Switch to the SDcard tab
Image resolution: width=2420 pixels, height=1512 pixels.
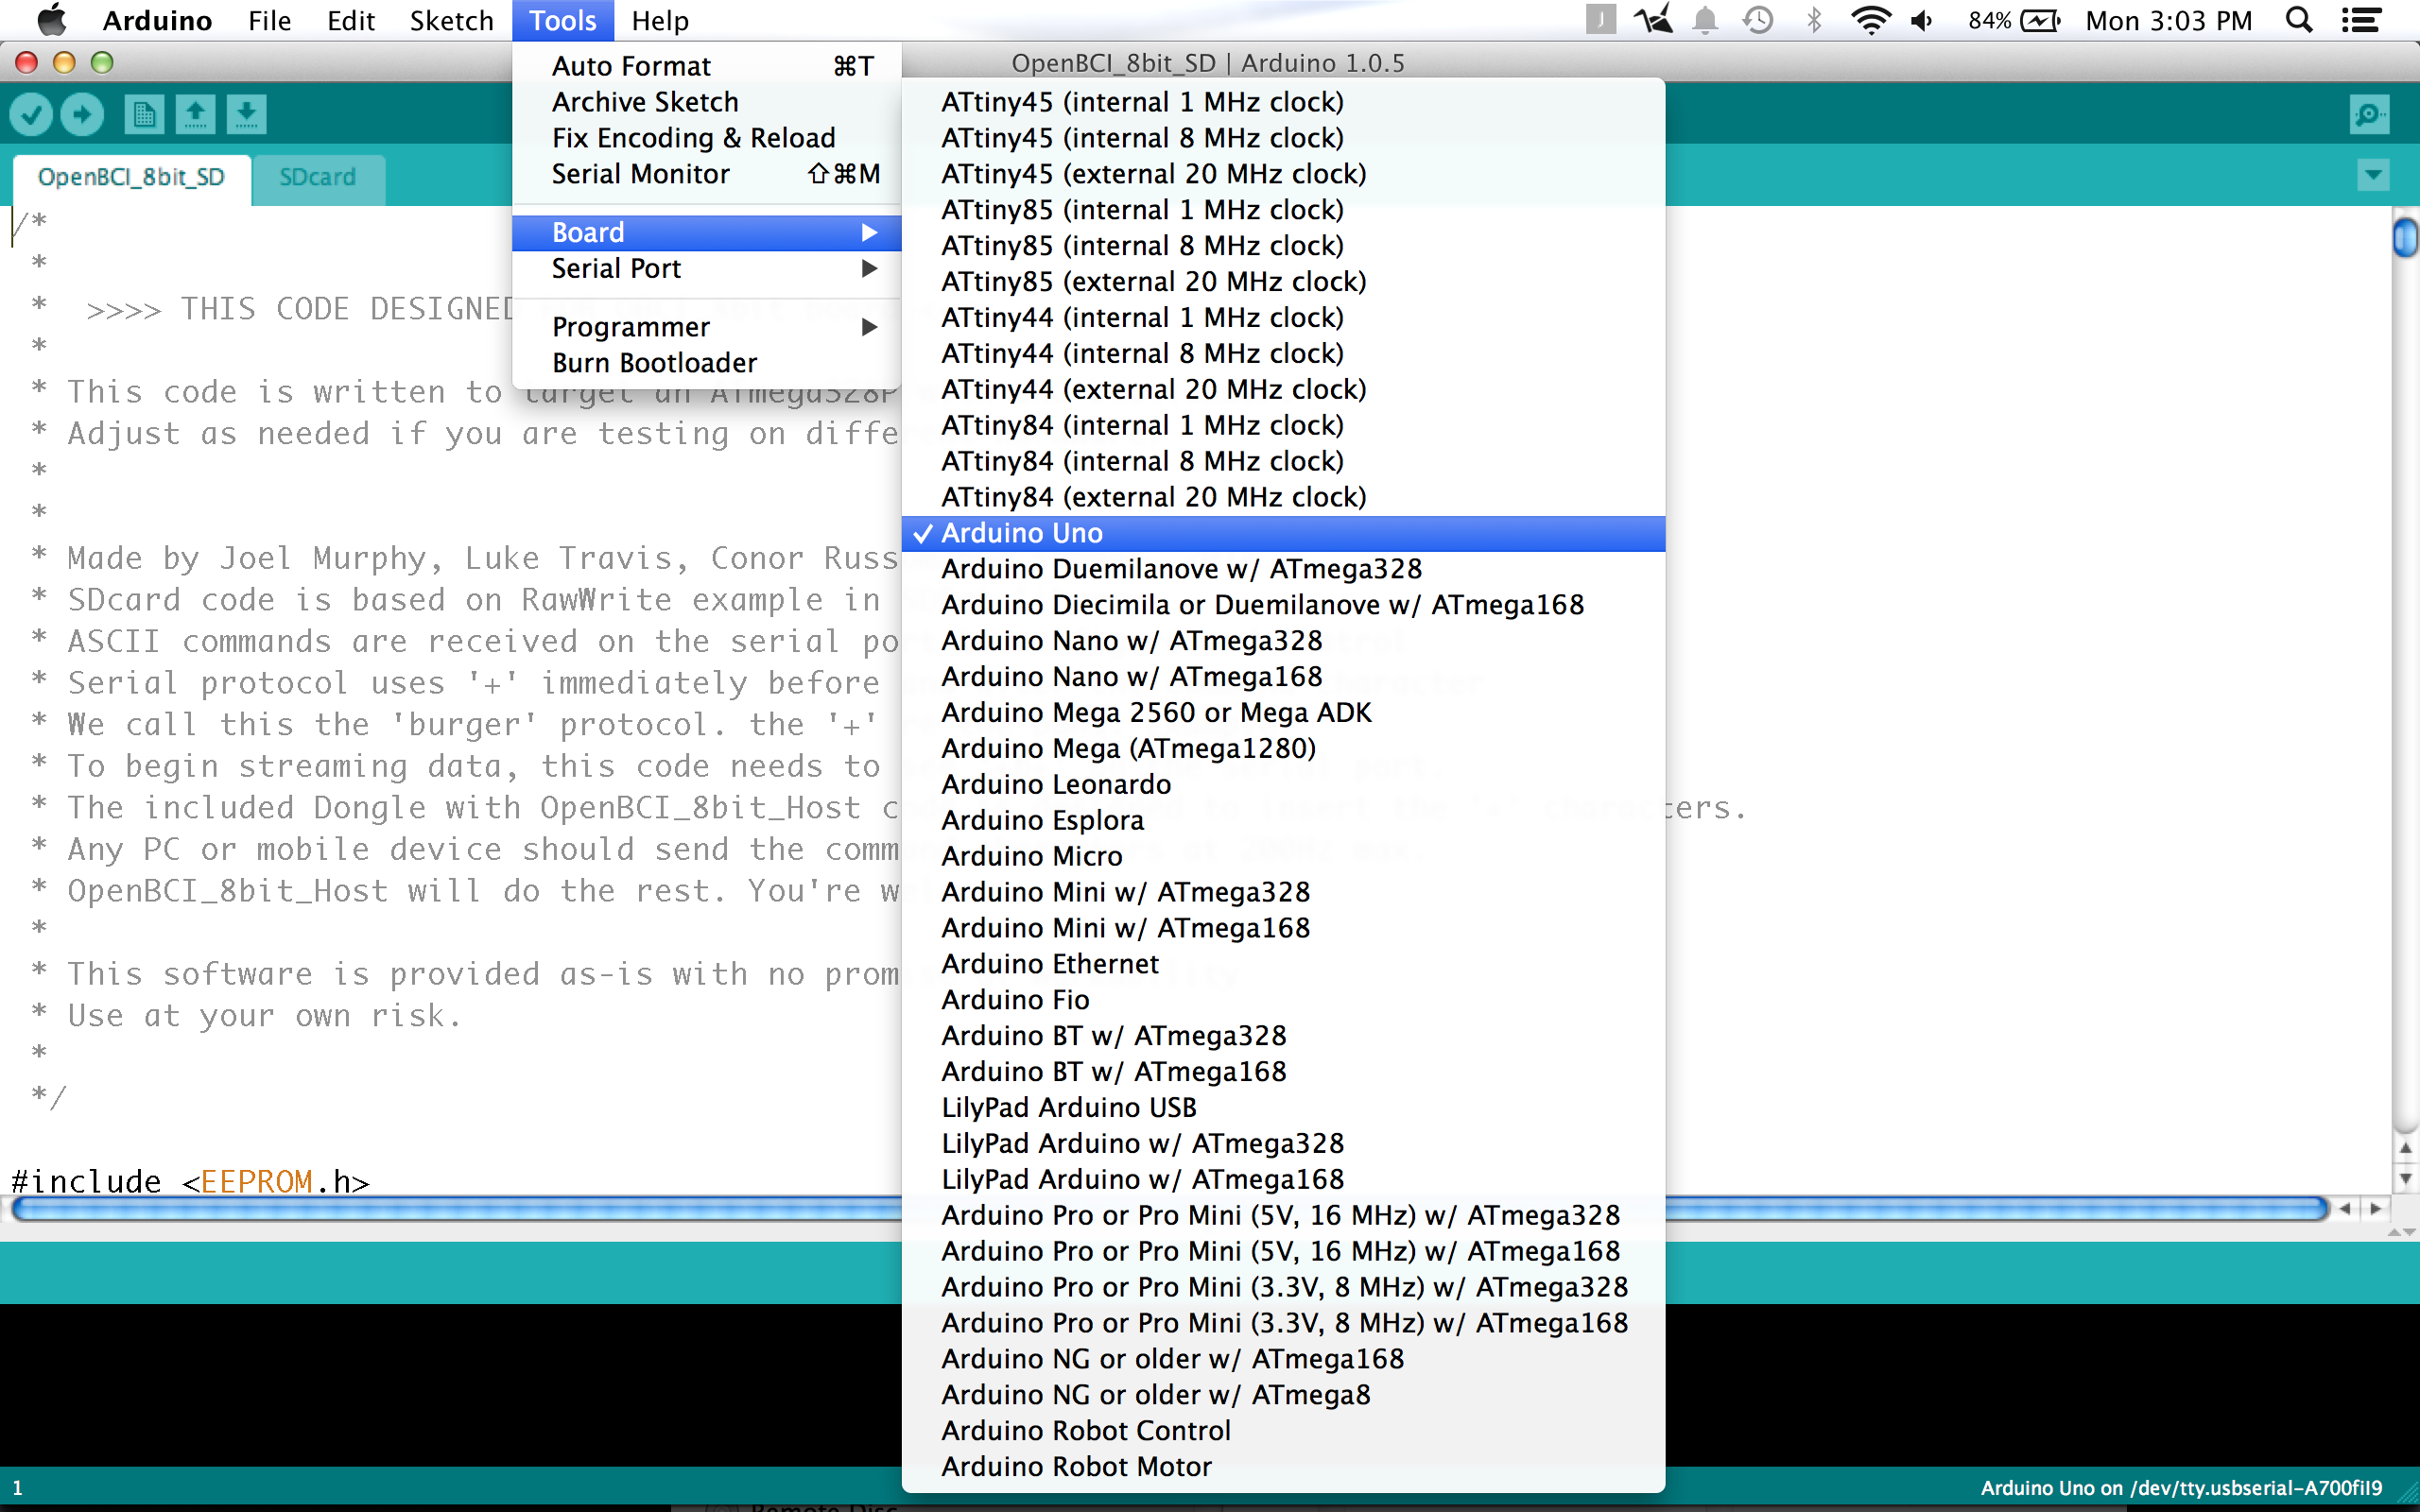pos(317,178)
